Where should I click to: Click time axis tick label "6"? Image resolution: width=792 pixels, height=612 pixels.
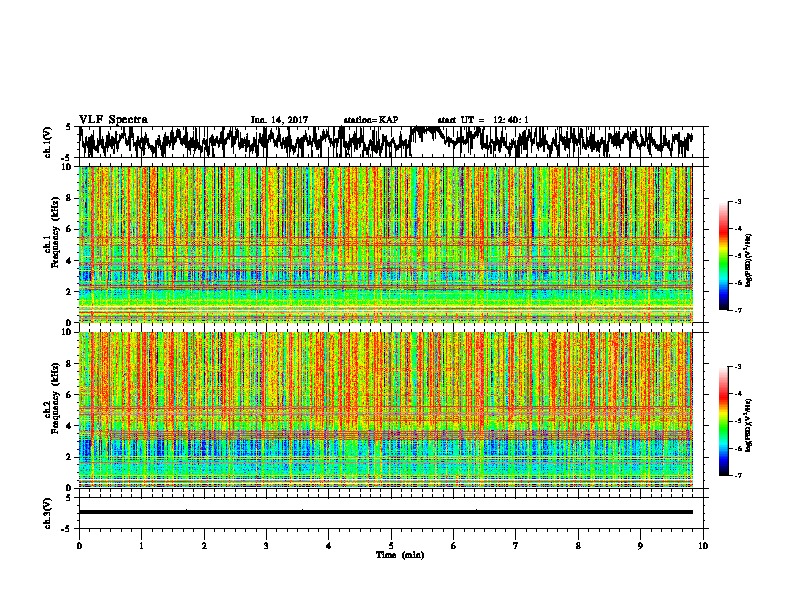[454, 546]
